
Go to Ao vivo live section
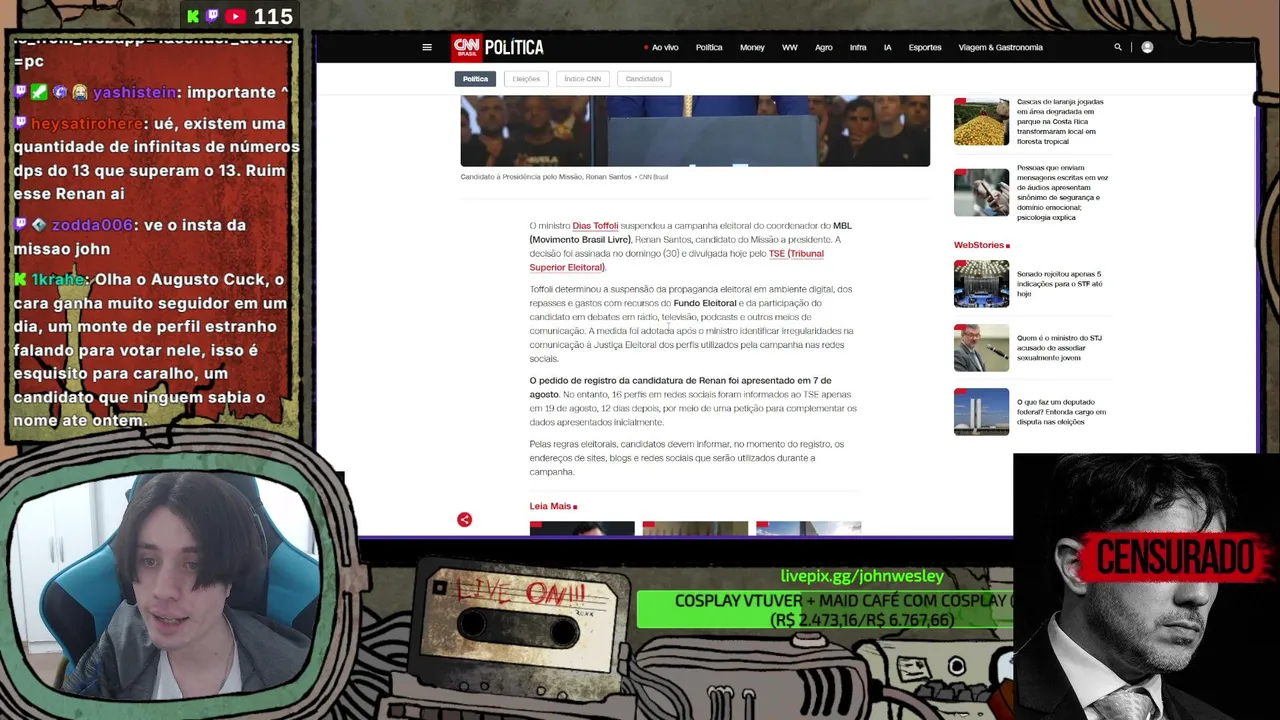[x=661, y=47]
